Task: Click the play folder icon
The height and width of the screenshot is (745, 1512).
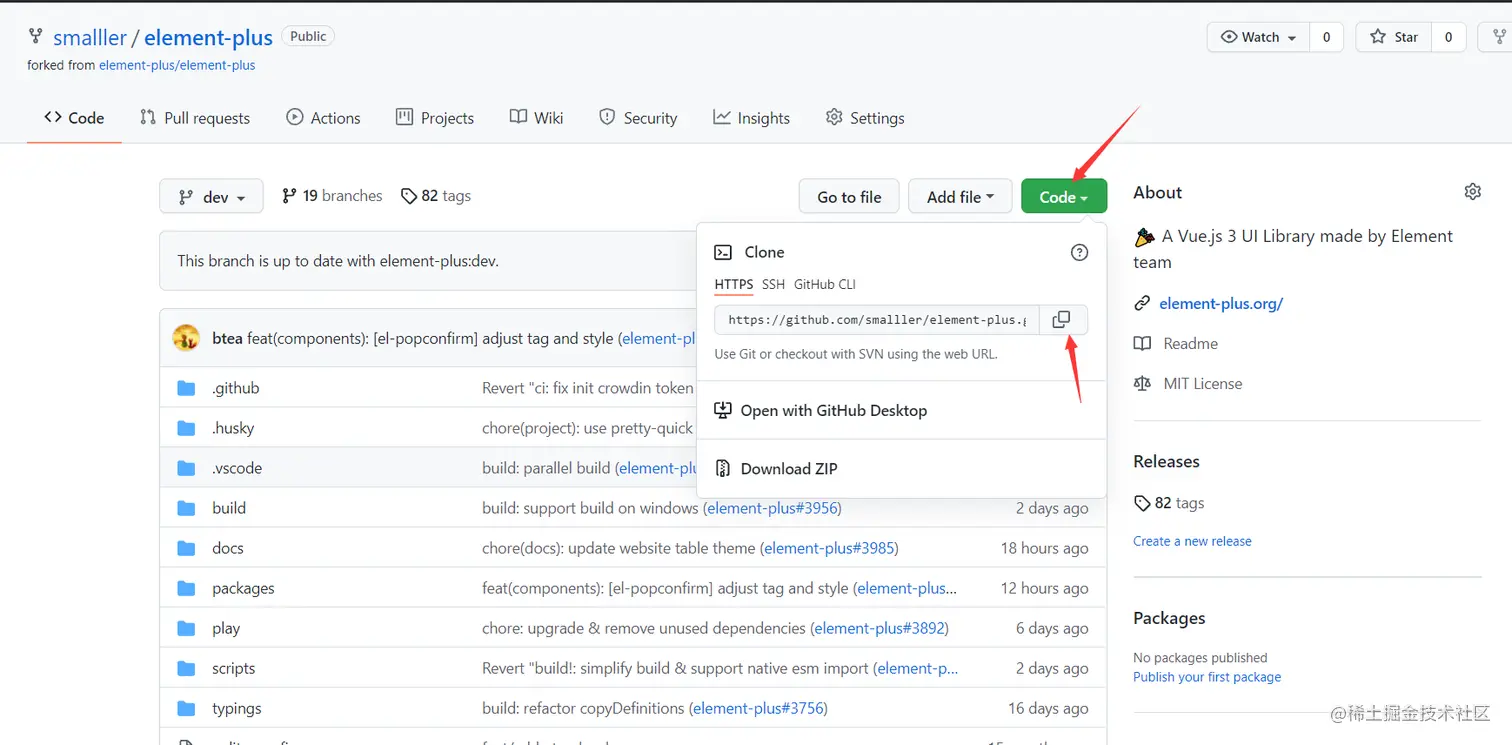Action: [x=186, y=628]
